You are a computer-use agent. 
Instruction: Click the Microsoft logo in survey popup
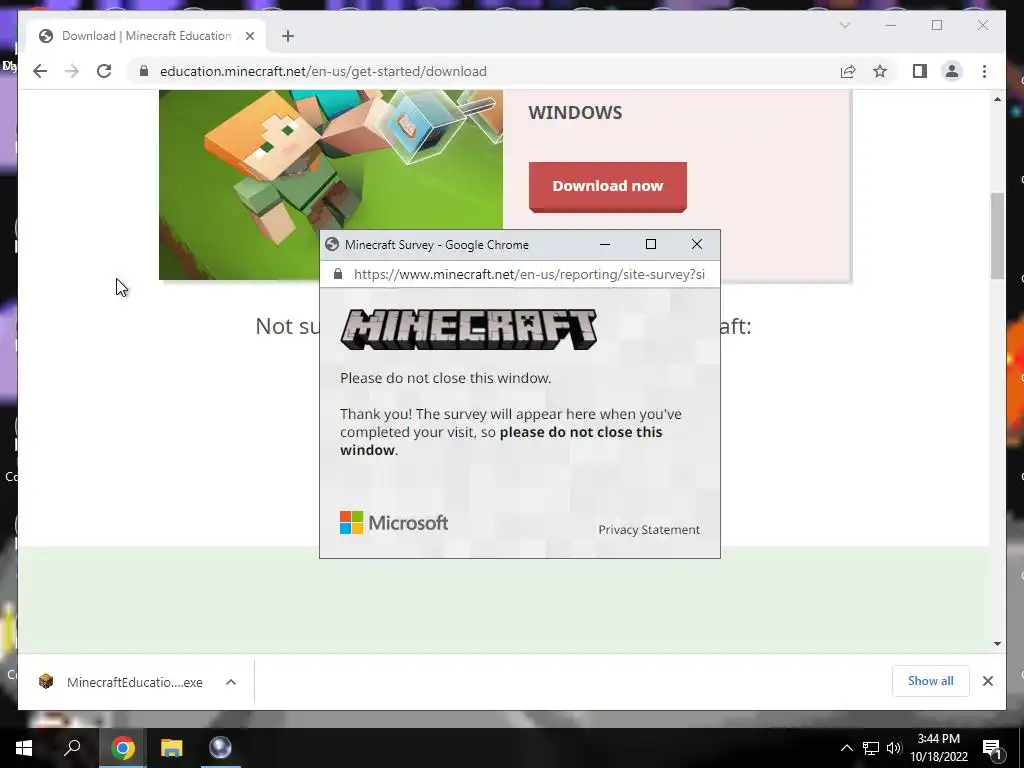[x=394, y=522]
